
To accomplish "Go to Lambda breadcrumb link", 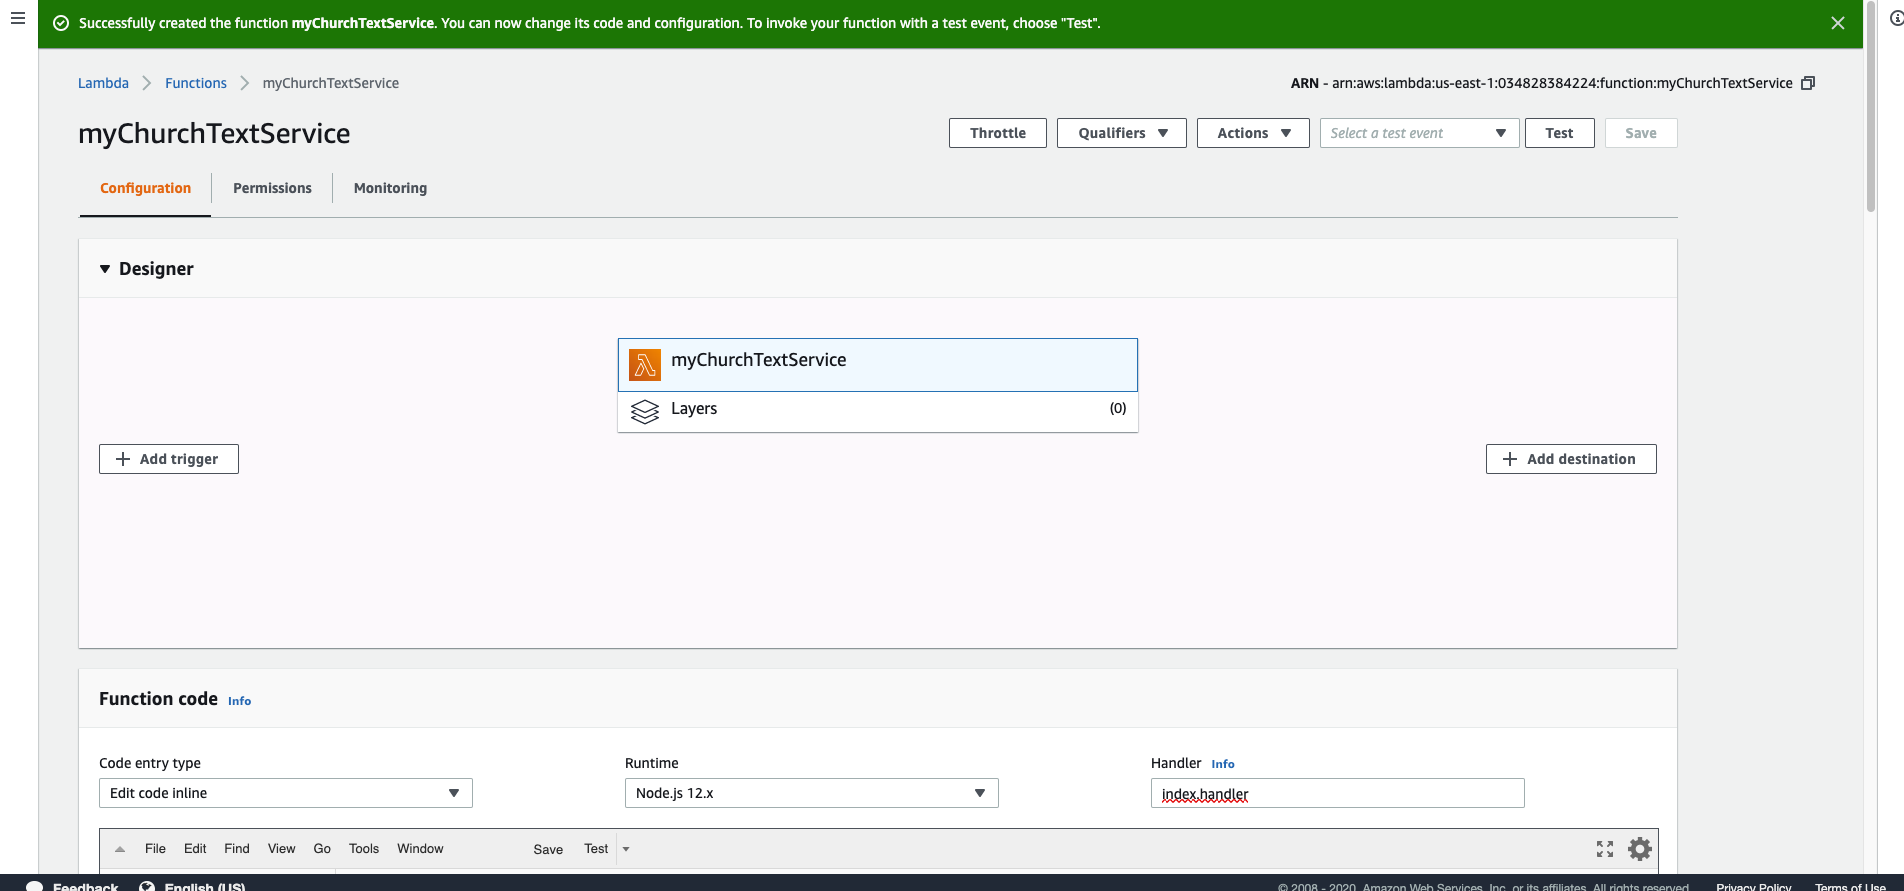I will pyautogui.click(x=103, y=83).
